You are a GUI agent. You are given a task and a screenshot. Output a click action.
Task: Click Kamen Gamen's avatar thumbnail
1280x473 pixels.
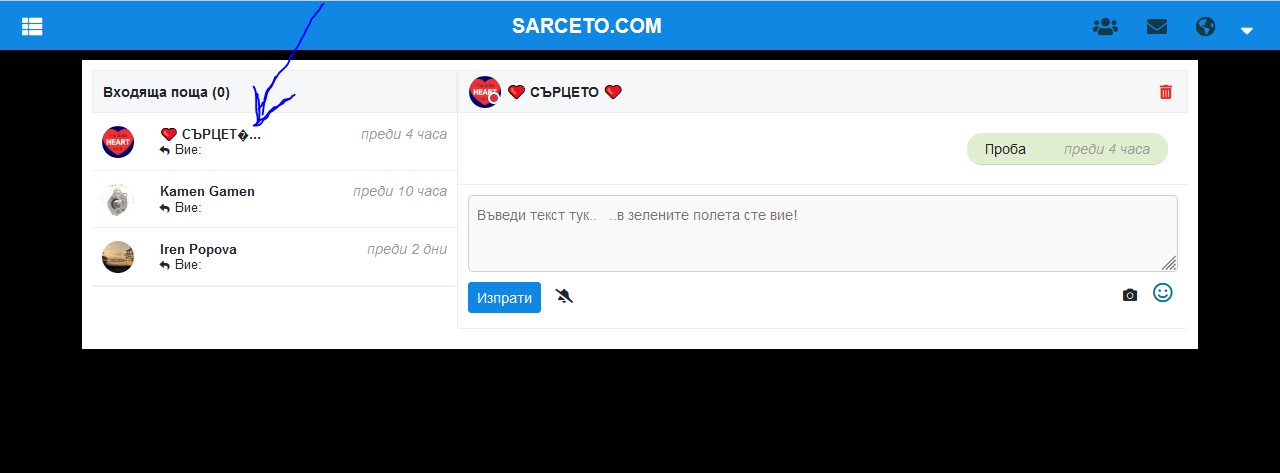[x=118, y=199]
